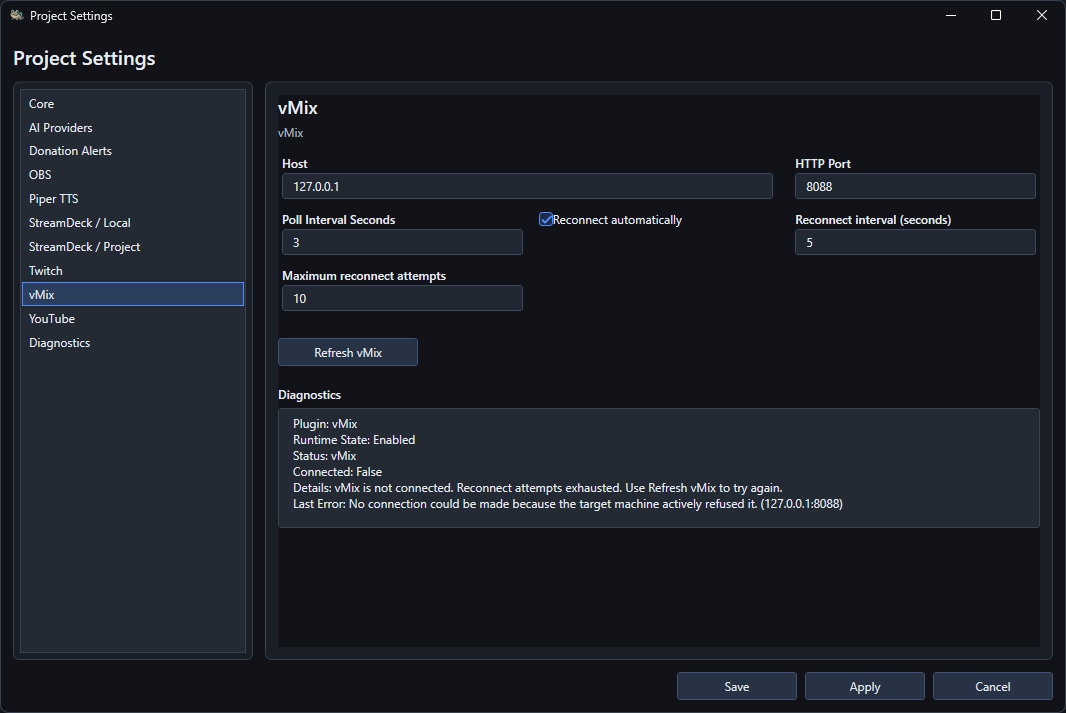This screenshot has width=1066, height=713.
Task: Maximize the Project Settings window
Action: [x=996, y=15]
